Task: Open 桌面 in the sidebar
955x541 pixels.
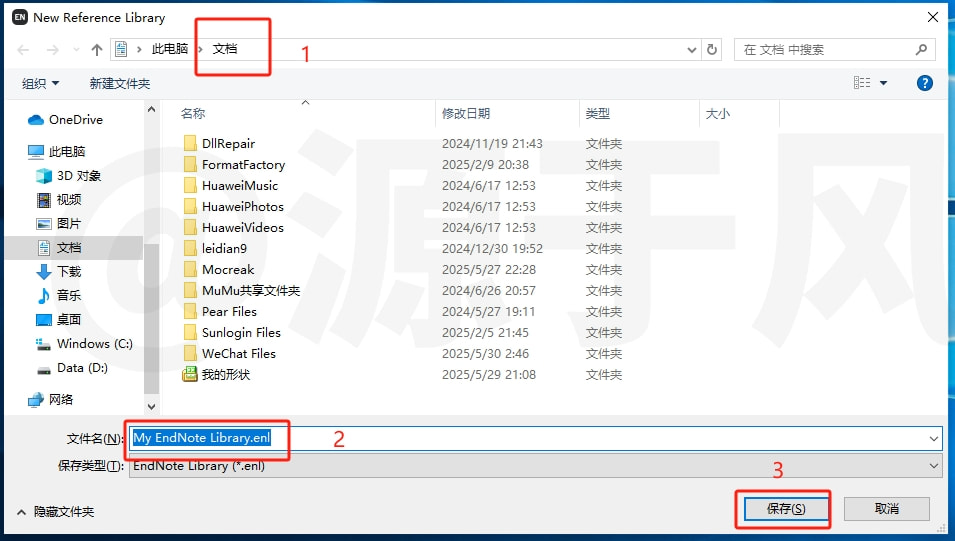Action: coord(59,319)
